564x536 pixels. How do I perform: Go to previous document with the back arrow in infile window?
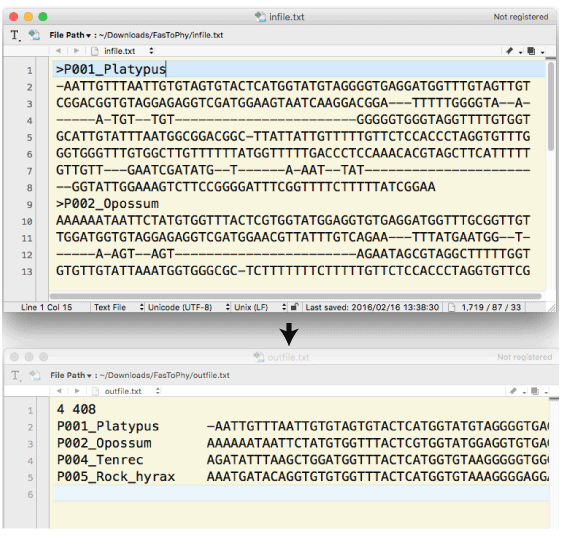coord(58,51)
